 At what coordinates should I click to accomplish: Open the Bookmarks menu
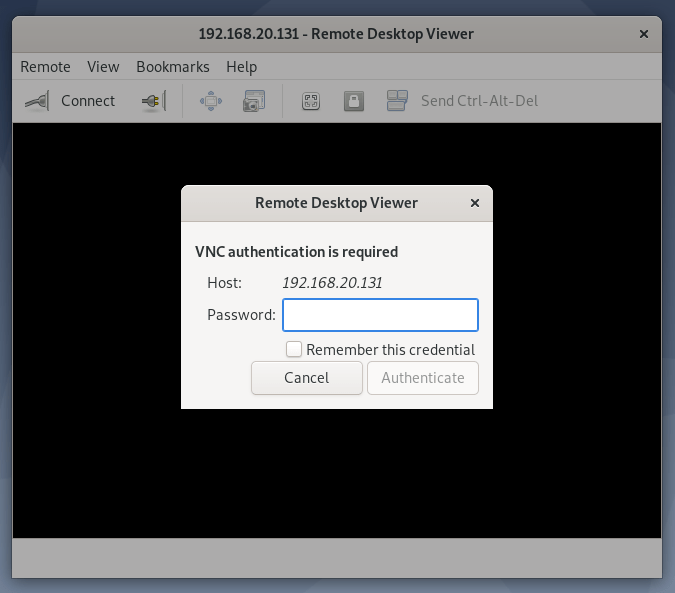173,67
